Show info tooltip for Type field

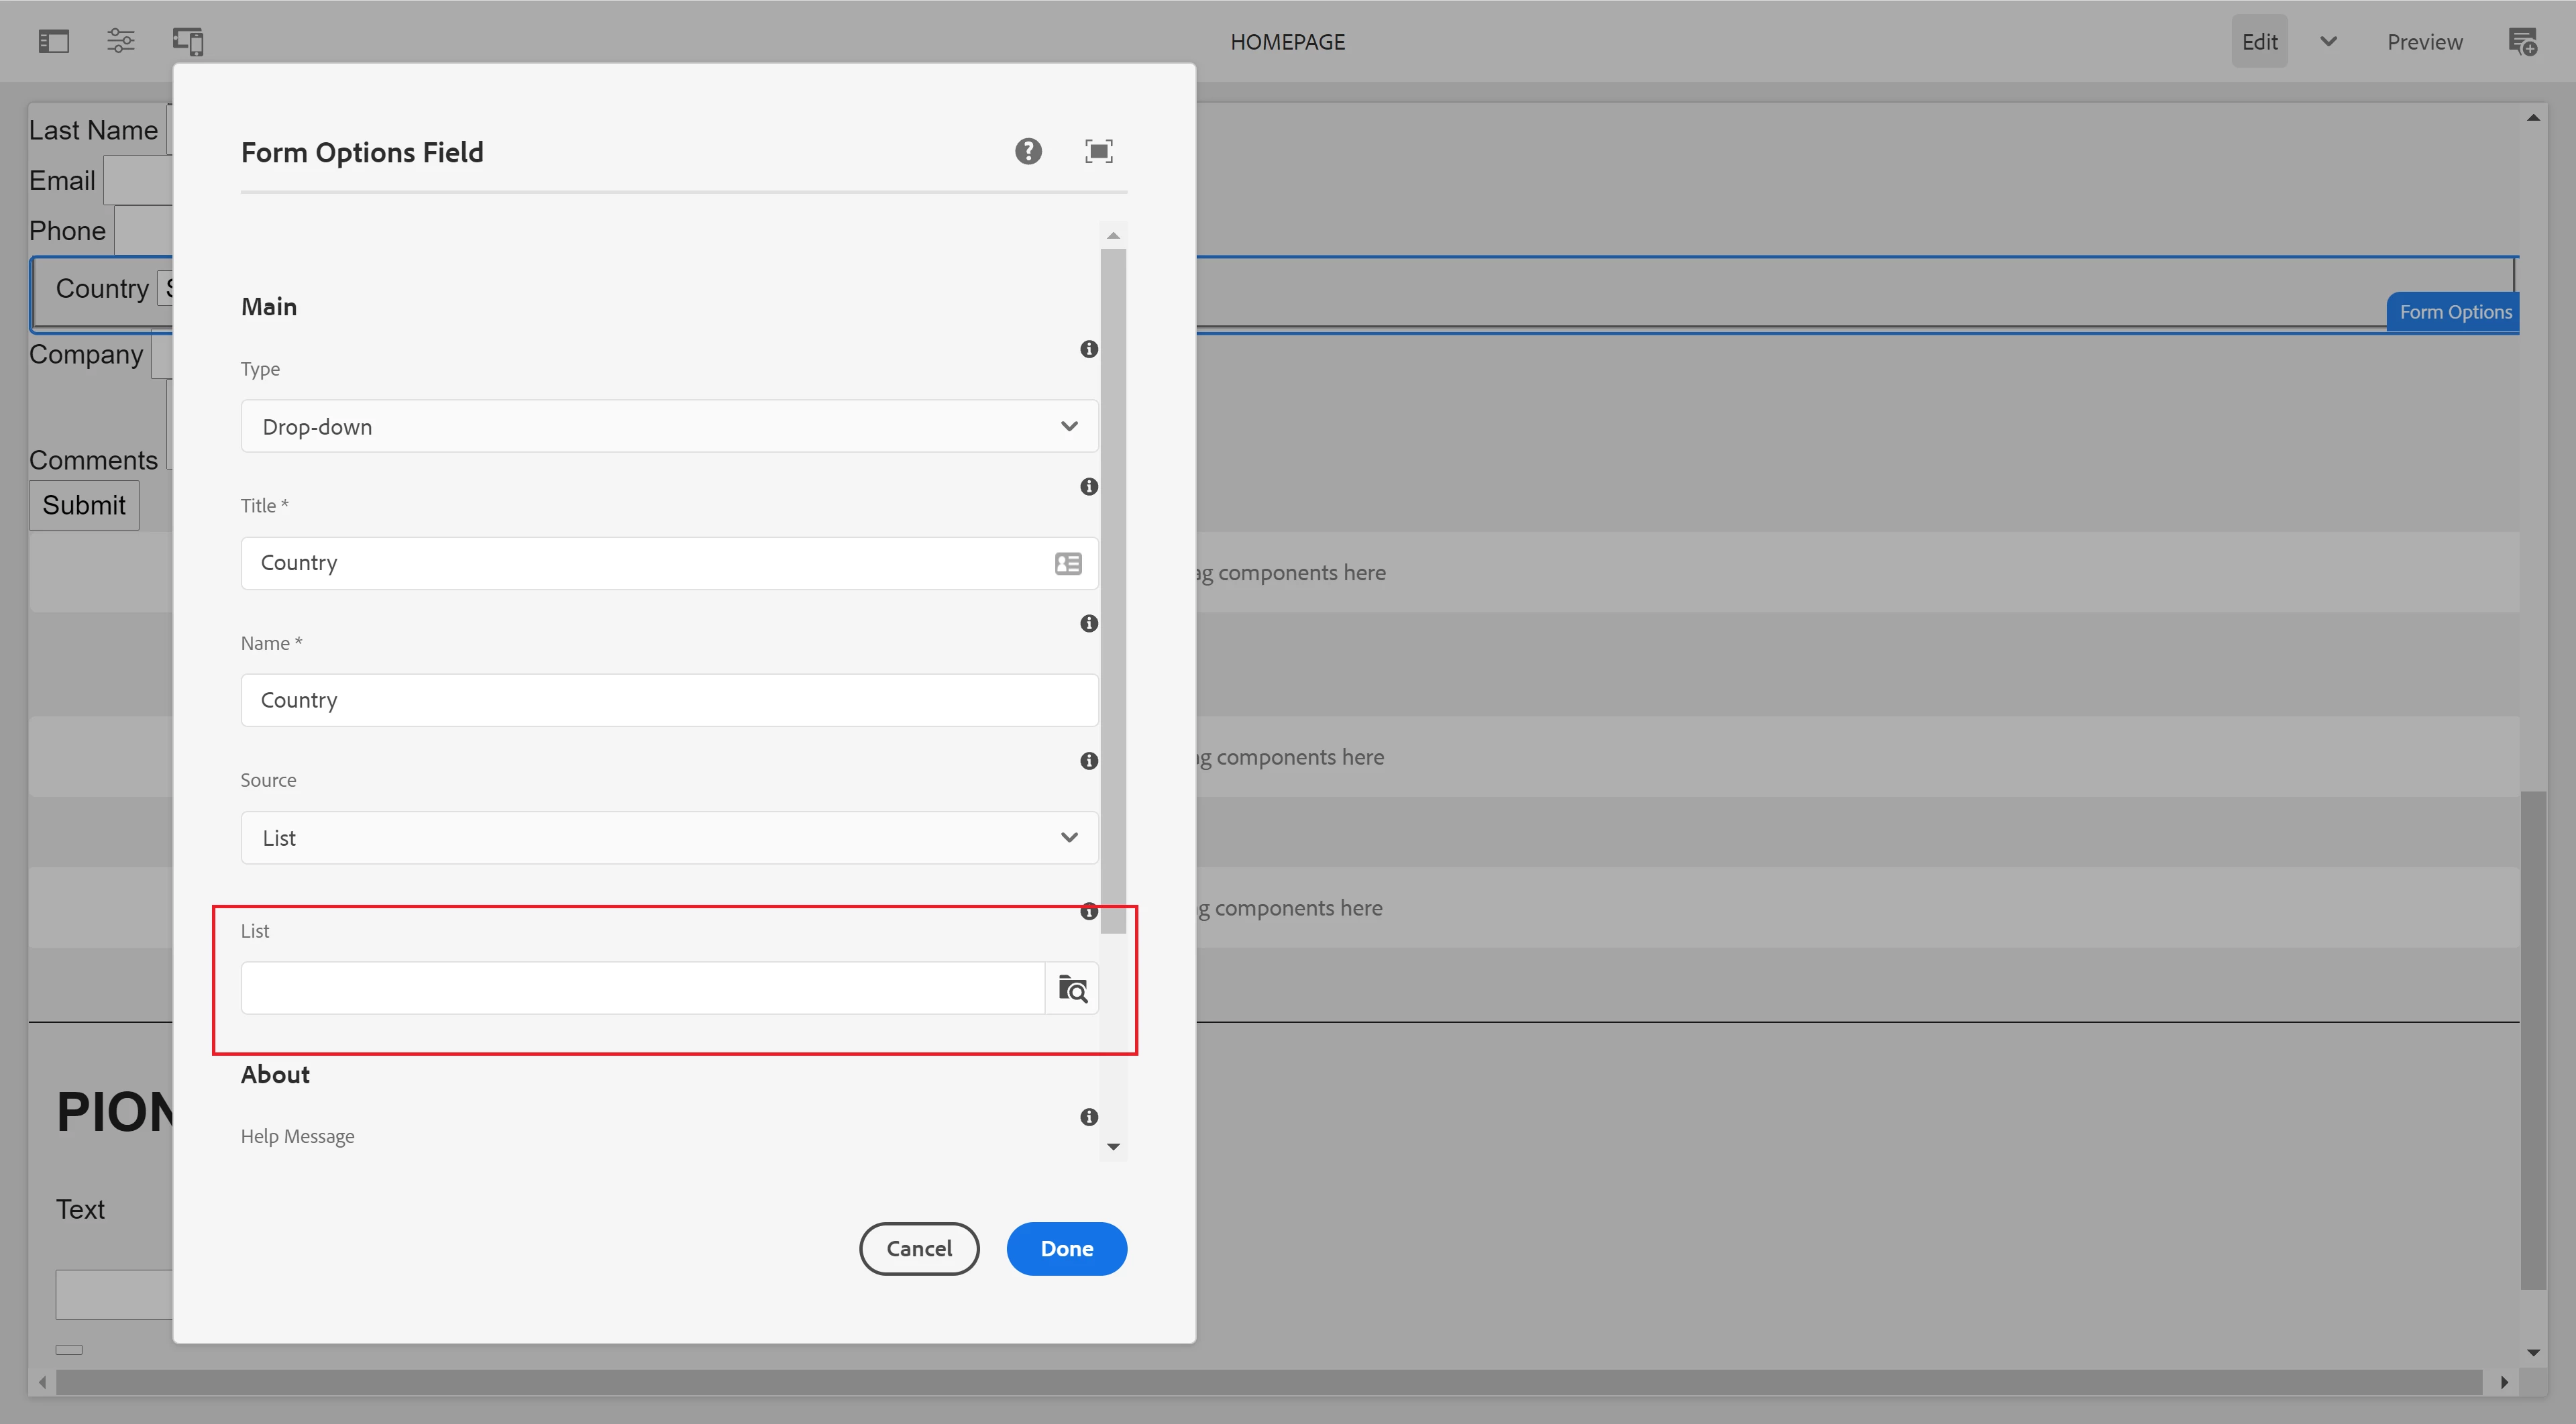tap(1089, 349)
